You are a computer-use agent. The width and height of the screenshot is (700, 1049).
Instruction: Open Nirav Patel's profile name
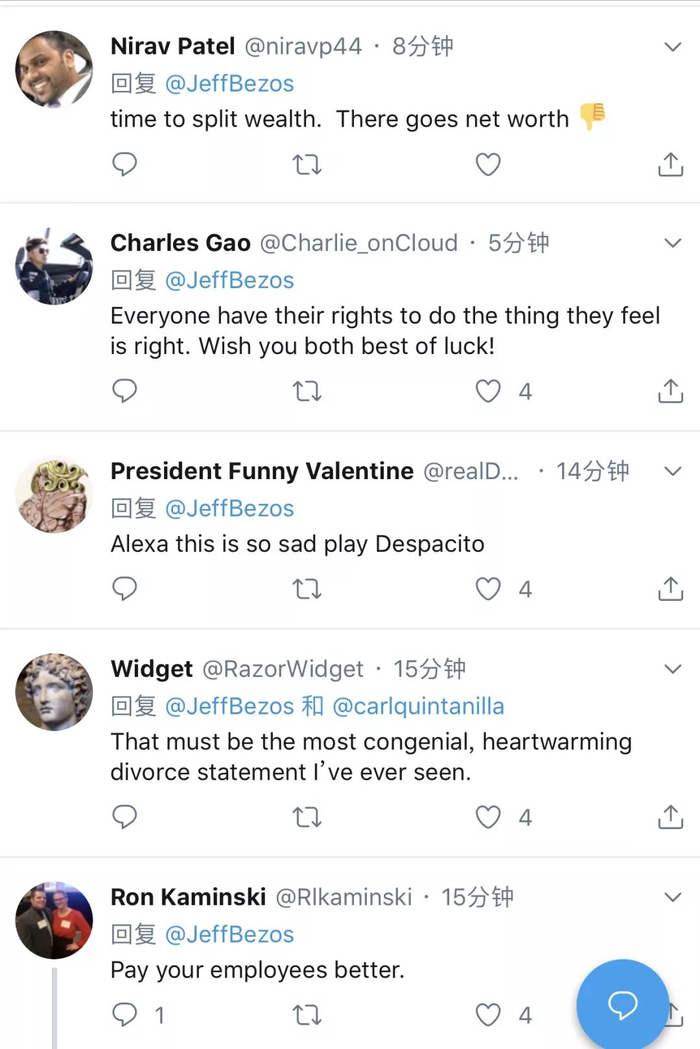pyautogui.click(x=173, y=46)
